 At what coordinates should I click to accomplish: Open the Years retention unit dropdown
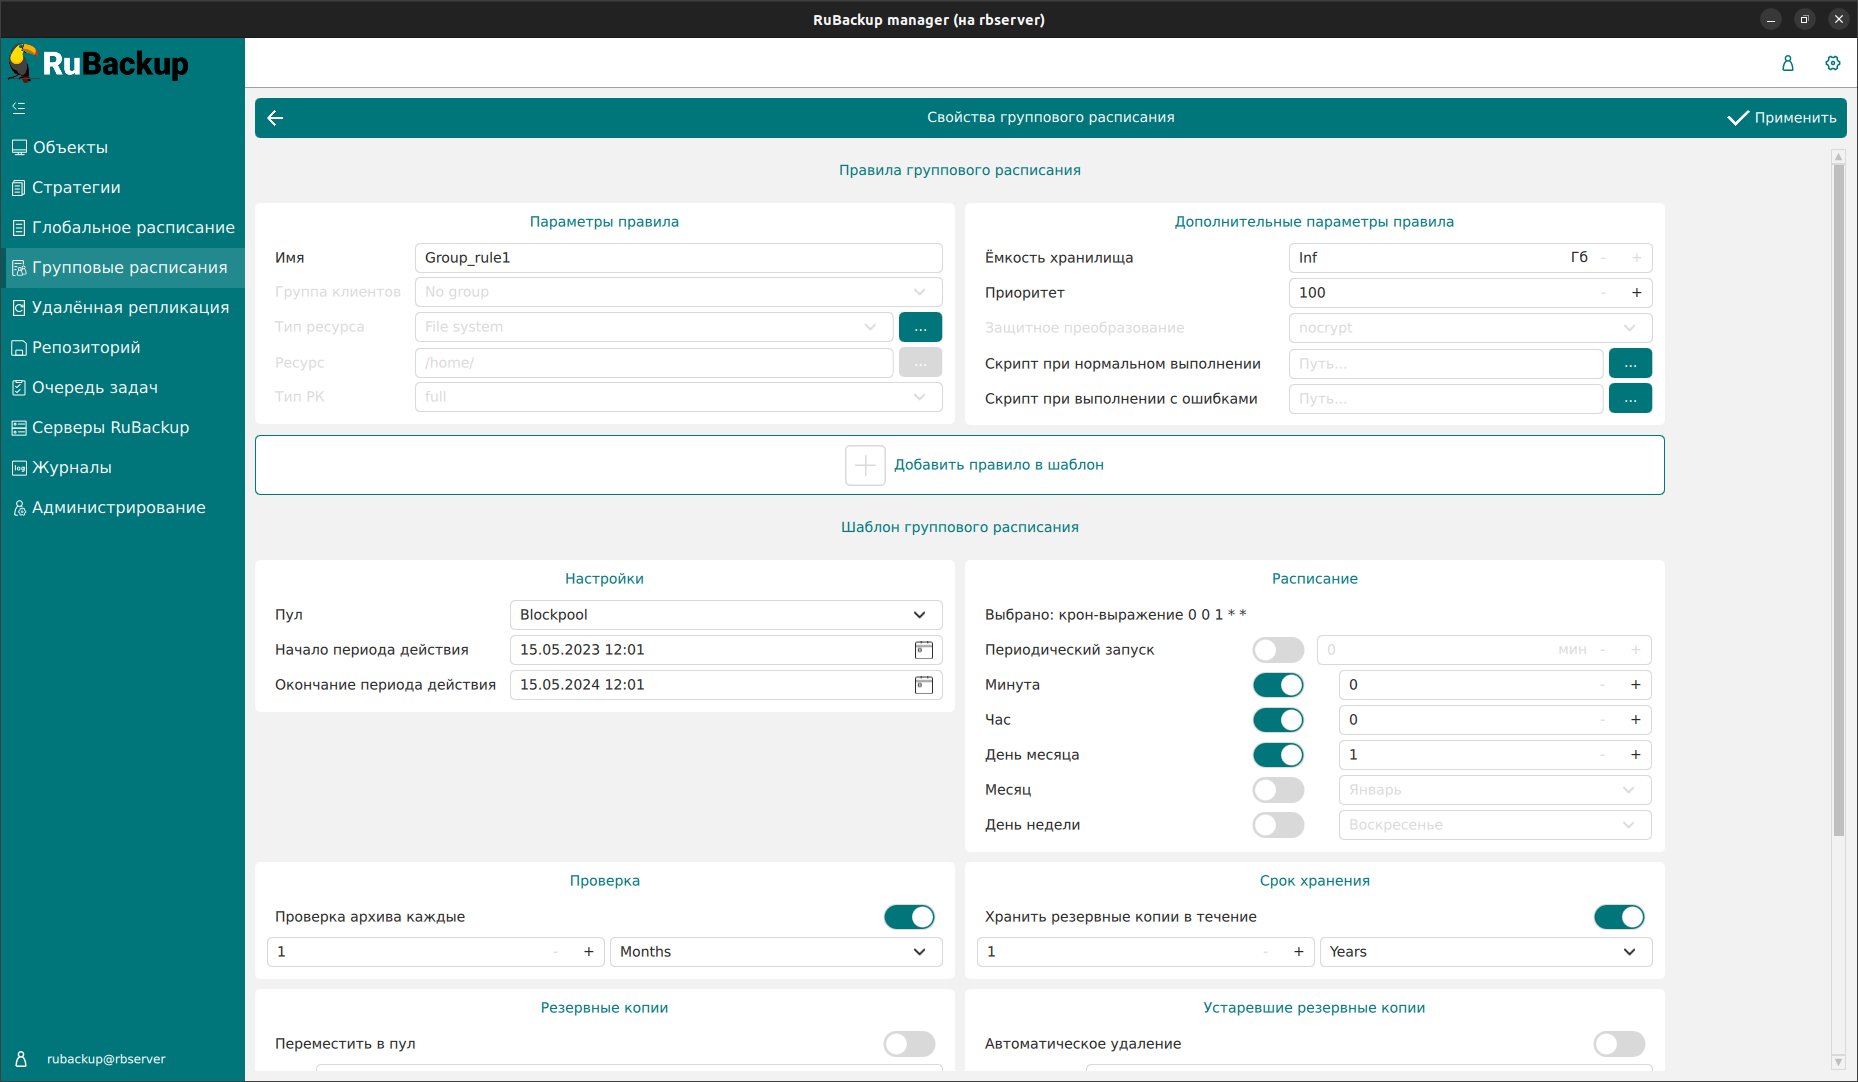coord(1485,952)
